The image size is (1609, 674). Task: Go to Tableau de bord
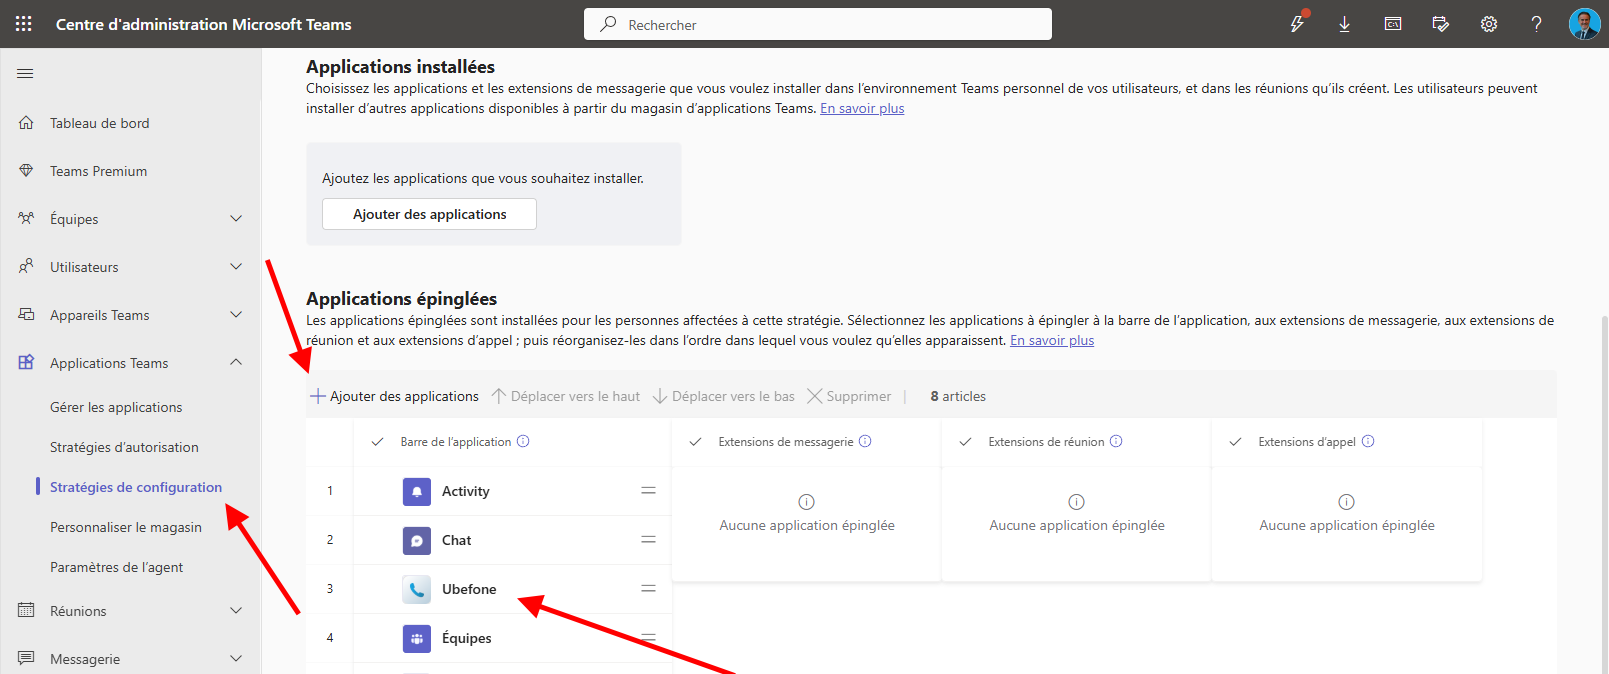(x=100, y=123)
